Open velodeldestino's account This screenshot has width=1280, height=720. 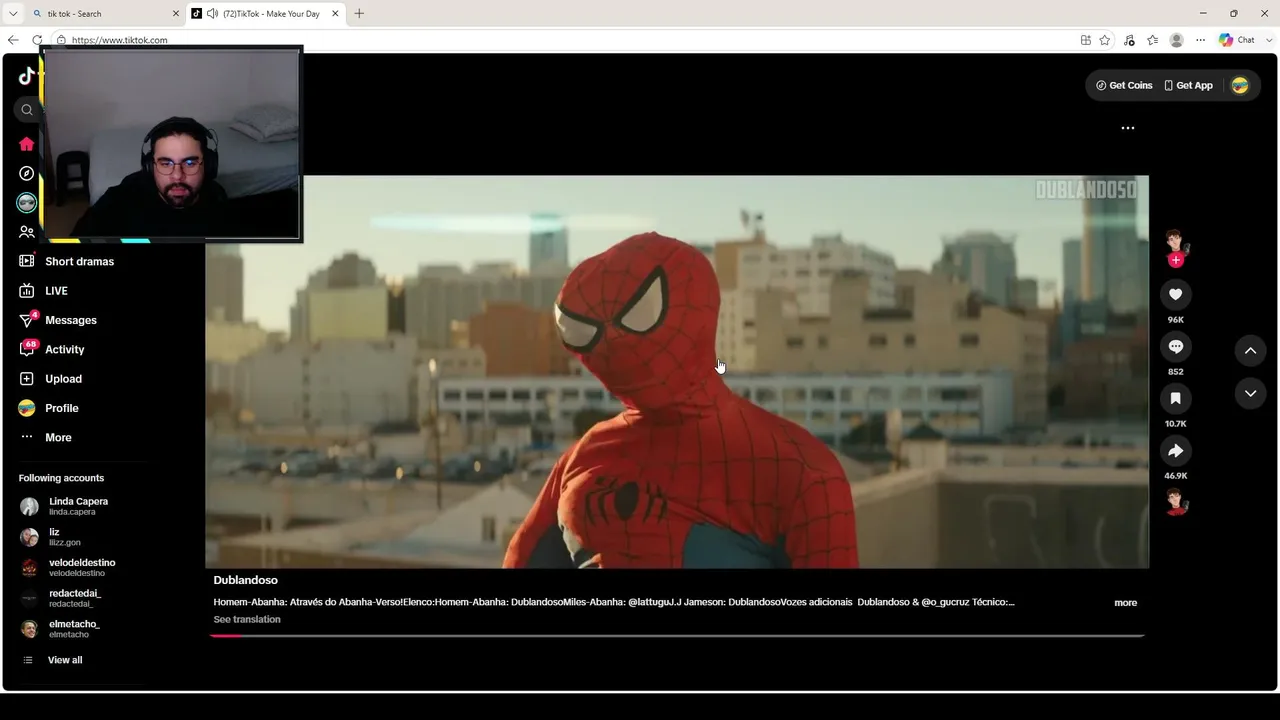click(x=68, y=568)
